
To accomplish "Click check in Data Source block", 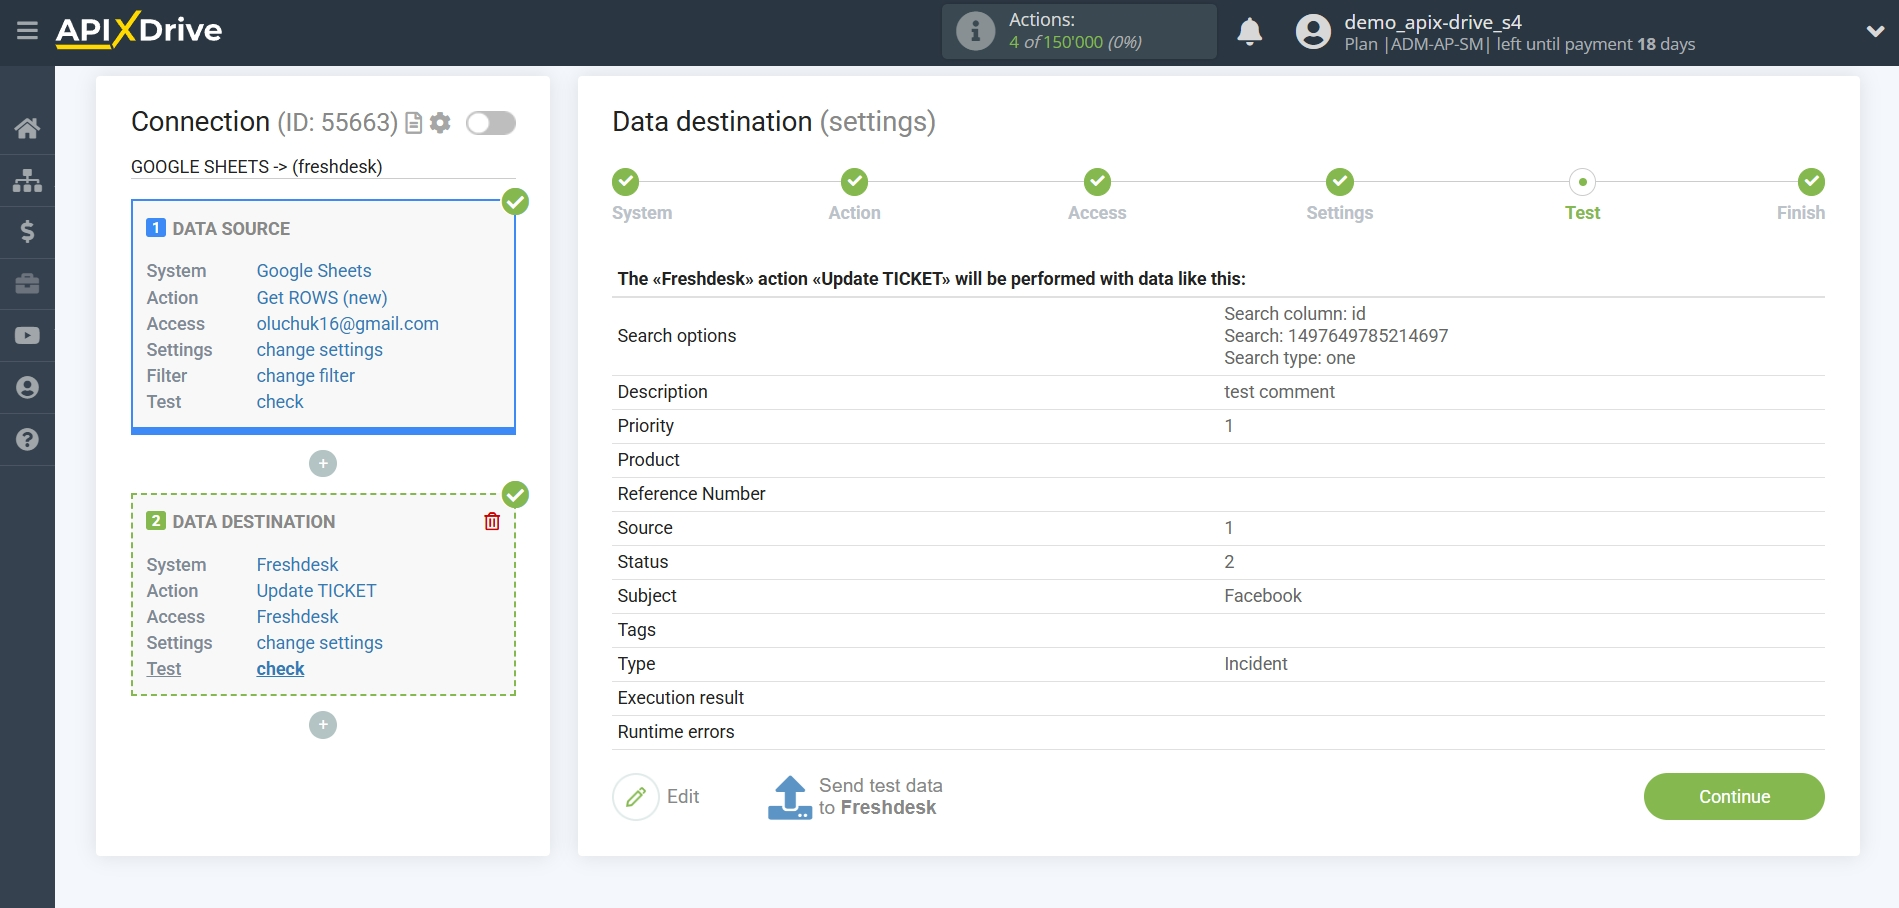I will pos(280,402).
